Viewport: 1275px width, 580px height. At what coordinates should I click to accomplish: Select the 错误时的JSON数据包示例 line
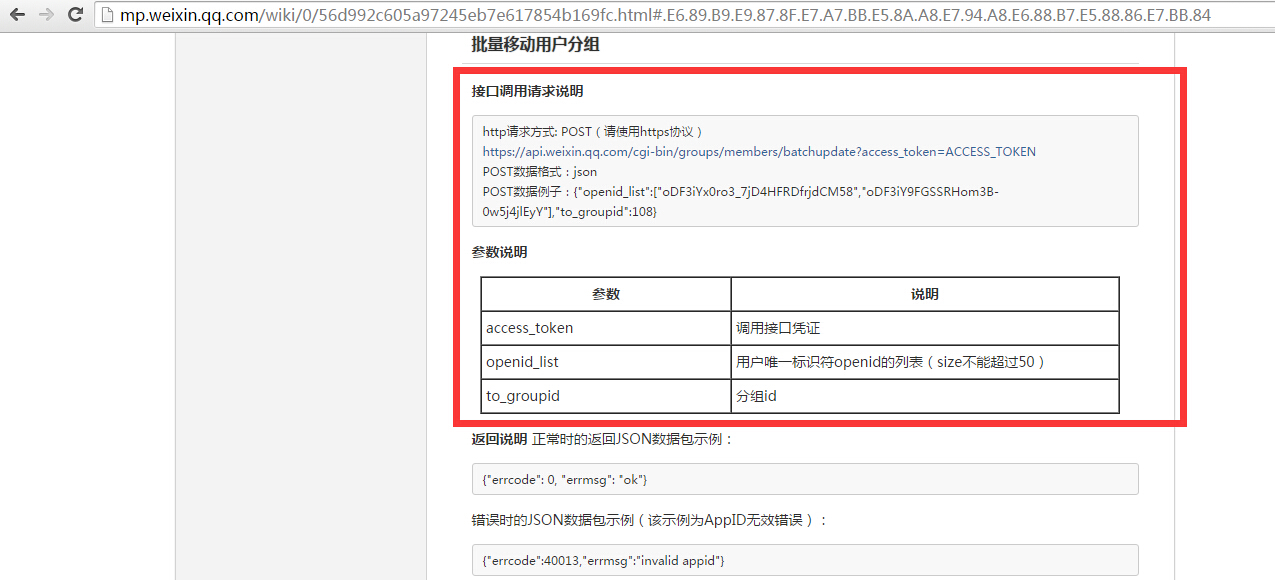point(650,520)
